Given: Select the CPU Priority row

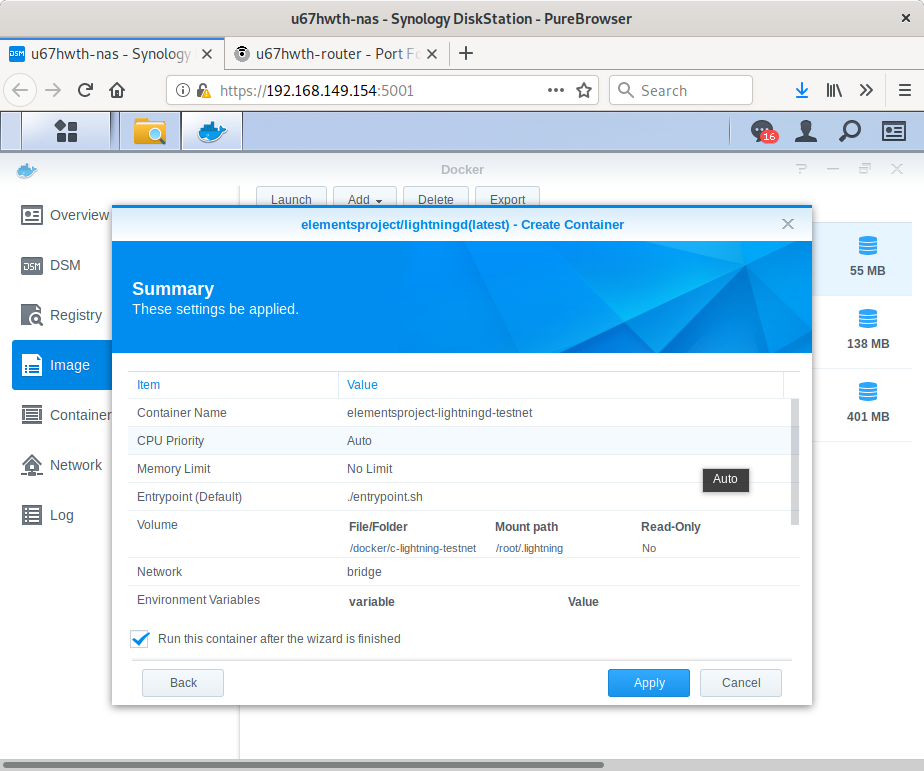Looking at the screenshot, I should click(x=460, y=441).
